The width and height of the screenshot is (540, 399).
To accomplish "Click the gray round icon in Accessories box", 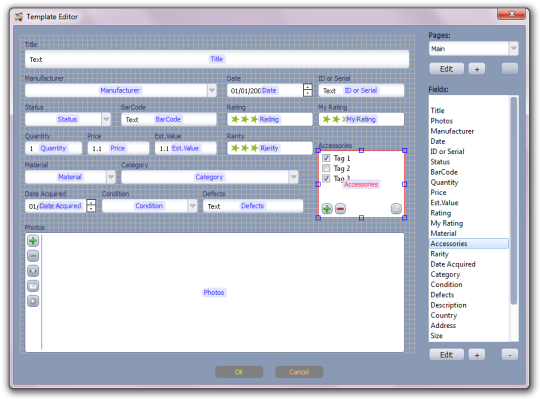I will point(396,209).
